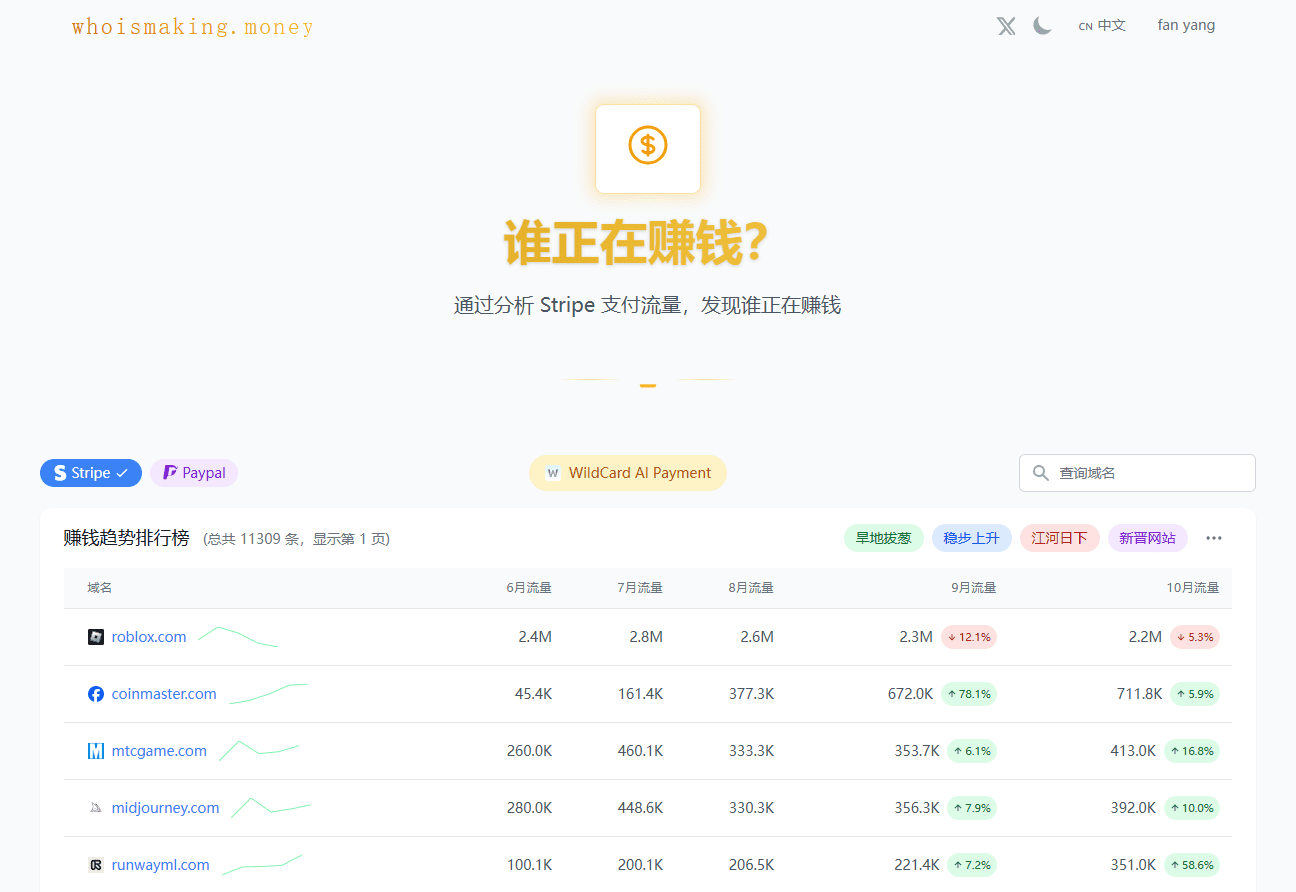Click the 711.8K October traffic value

tap(1140, 694)
